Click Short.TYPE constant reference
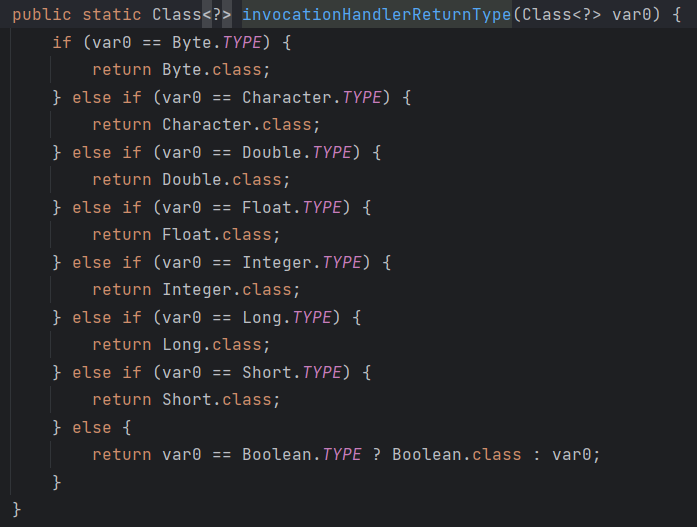 point(292,372)
